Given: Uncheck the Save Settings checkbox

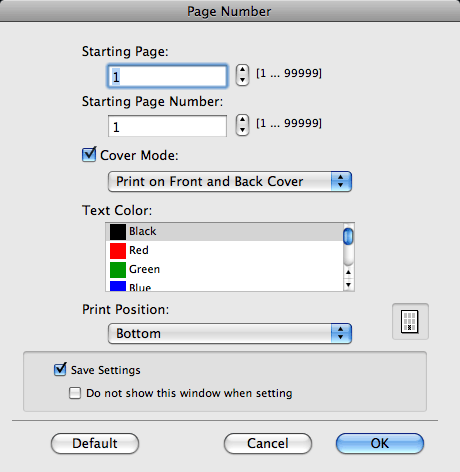Looking at the screenshot, I should click(60, 369).
